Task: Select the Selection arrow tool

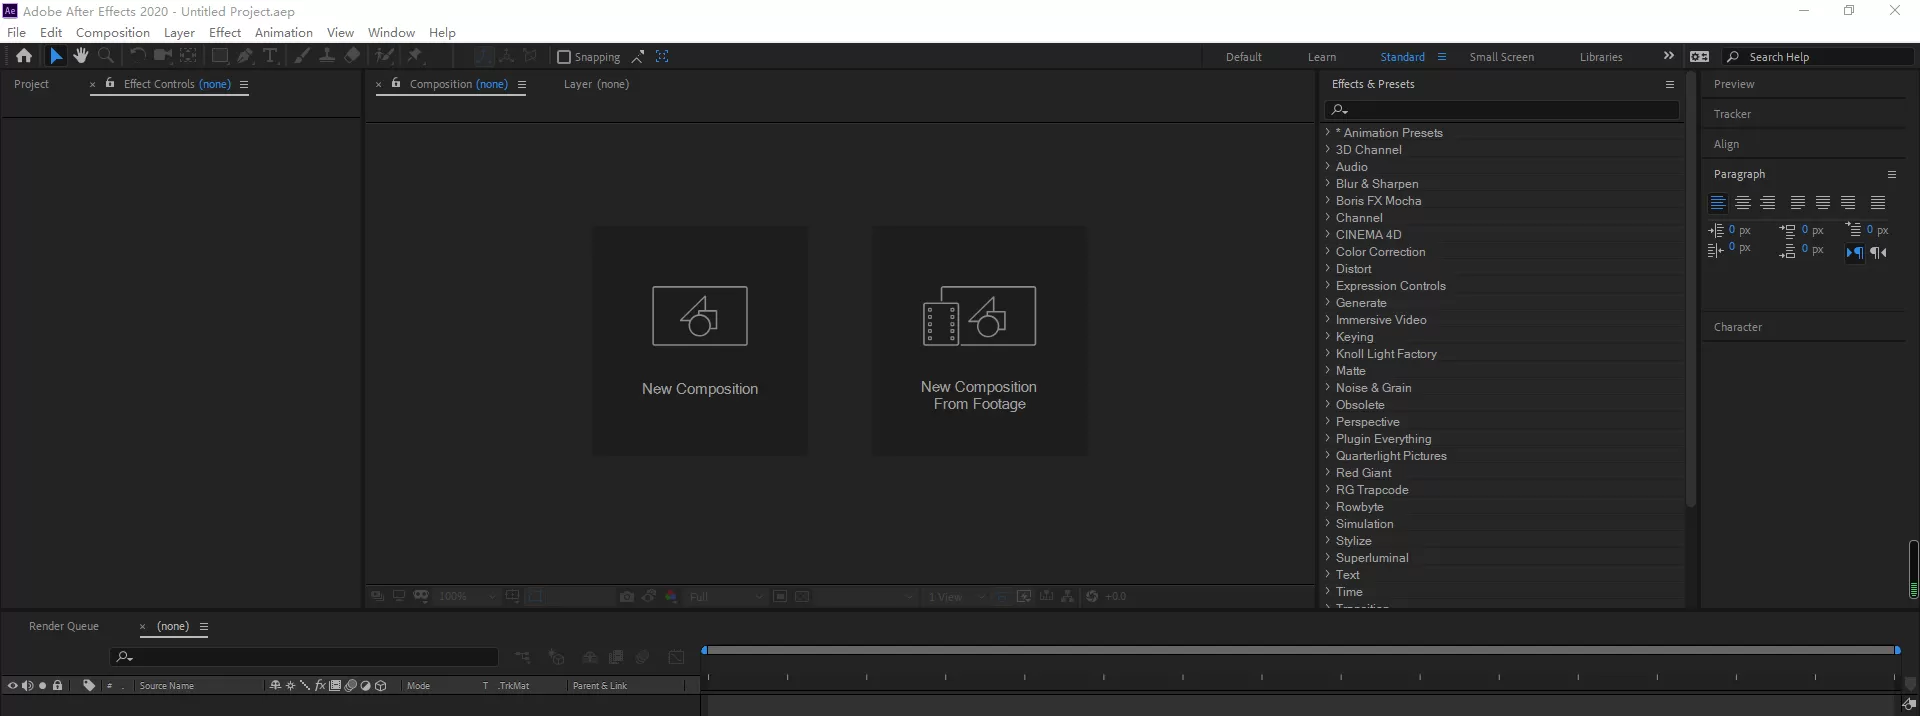Action: point(56,56)
